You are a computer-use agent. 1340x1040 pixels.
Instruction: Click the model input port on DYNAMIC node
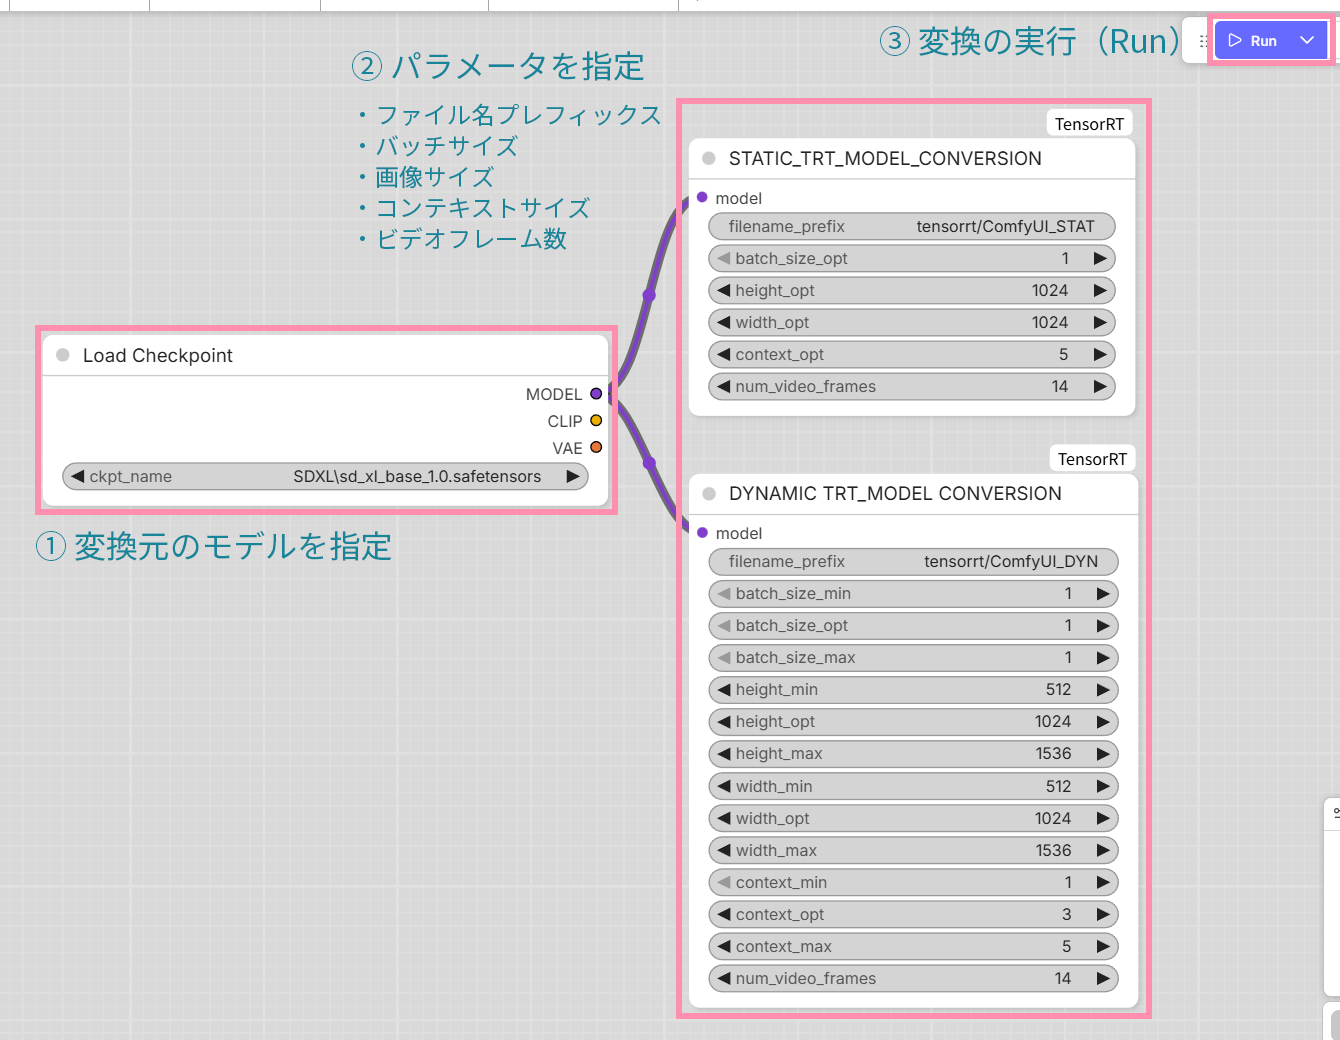702,533
